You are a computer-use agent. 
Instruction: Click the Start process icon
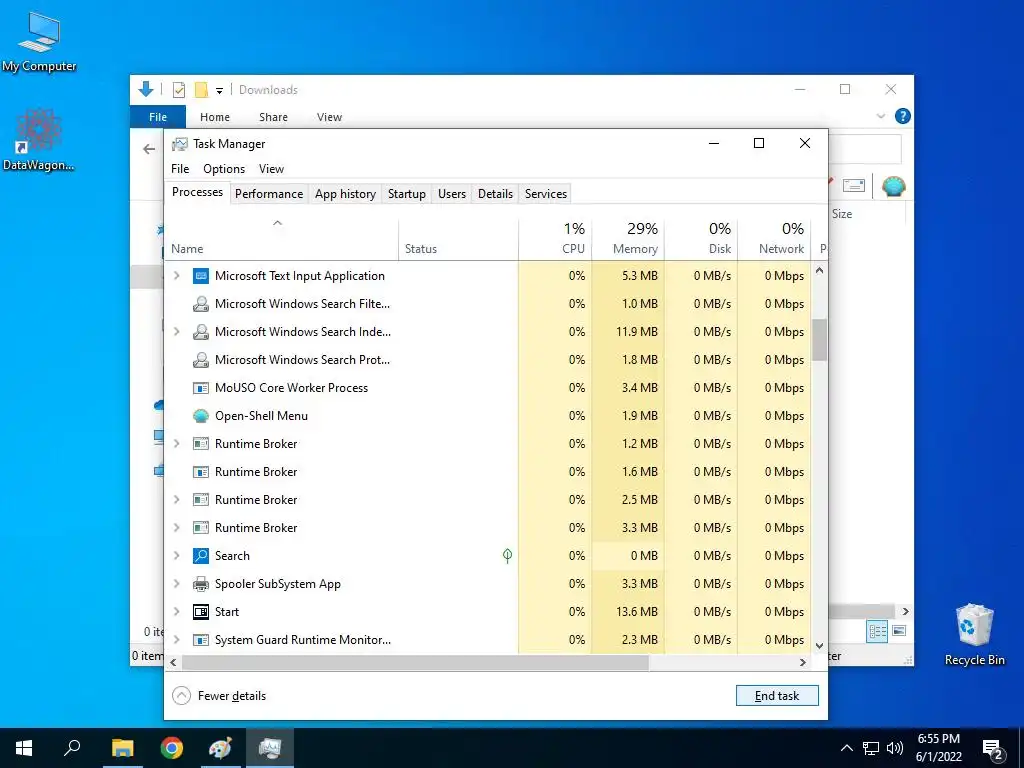200,612
